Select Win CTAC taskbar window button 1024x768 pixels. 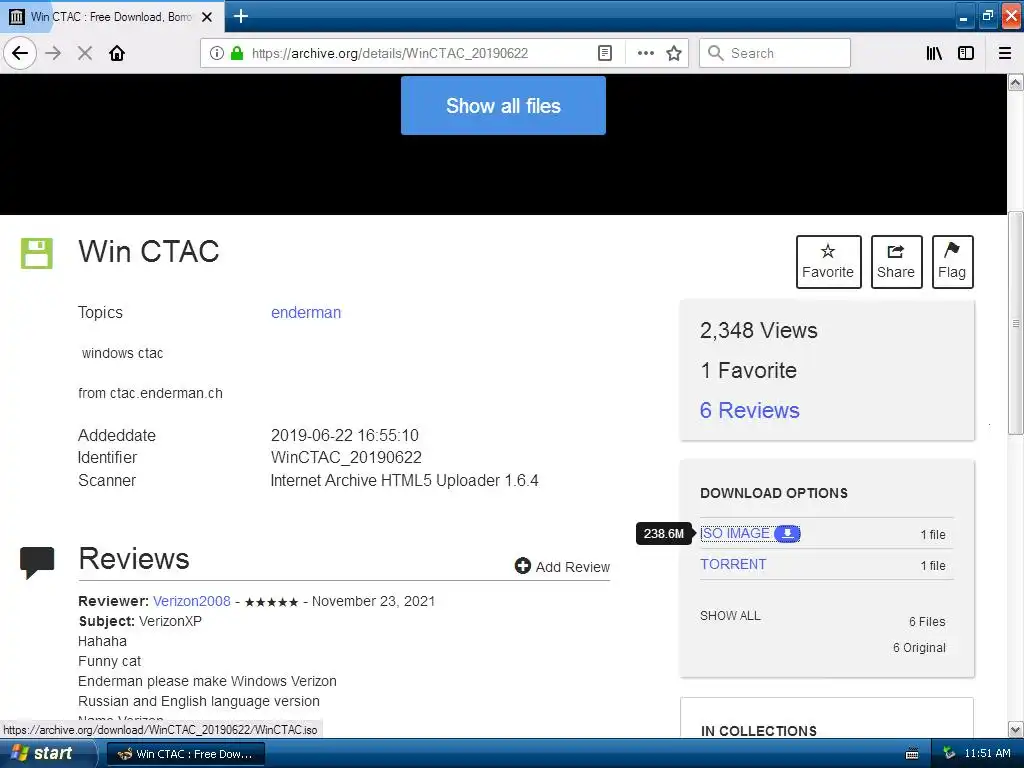tap(185, 754)
